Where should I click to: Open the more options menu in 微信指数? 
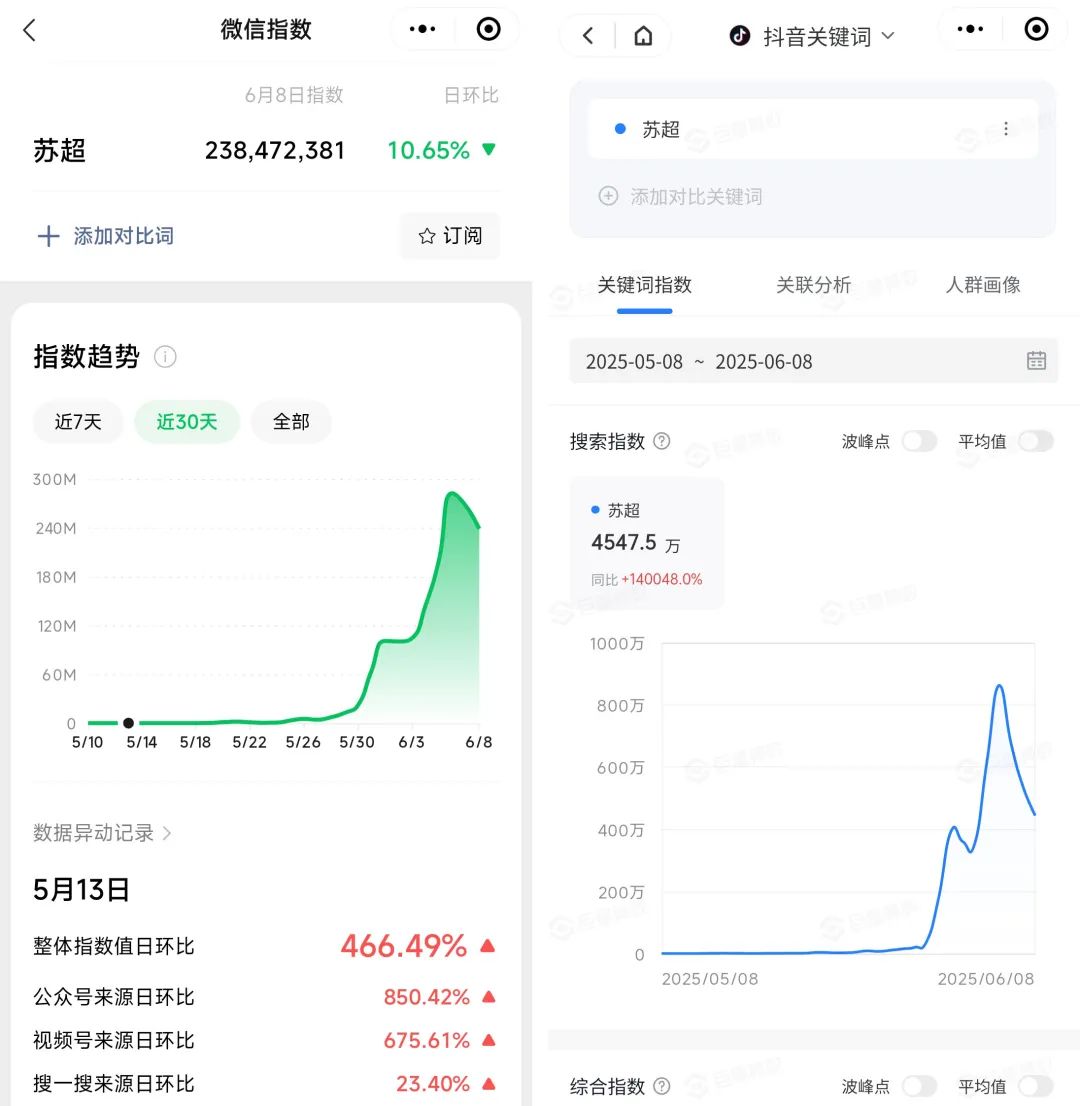pos(422,29)
